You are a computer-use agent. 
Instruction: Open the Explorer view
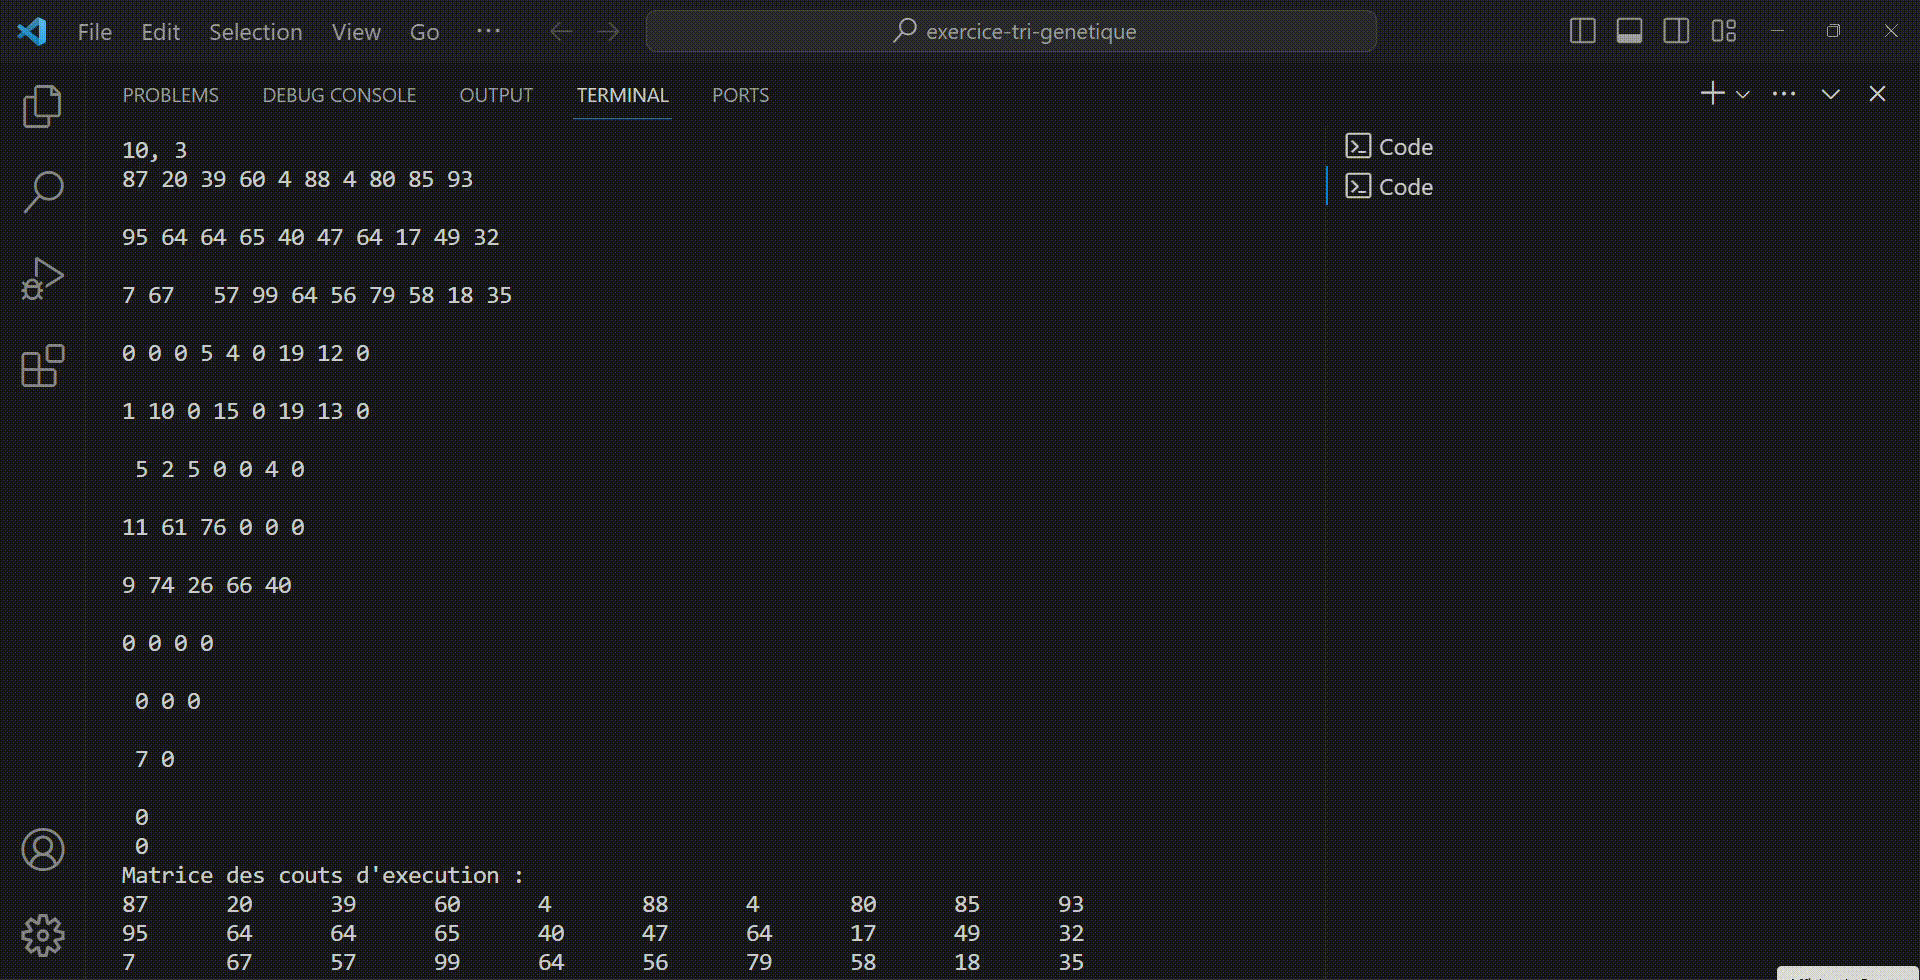pos(41,106)
